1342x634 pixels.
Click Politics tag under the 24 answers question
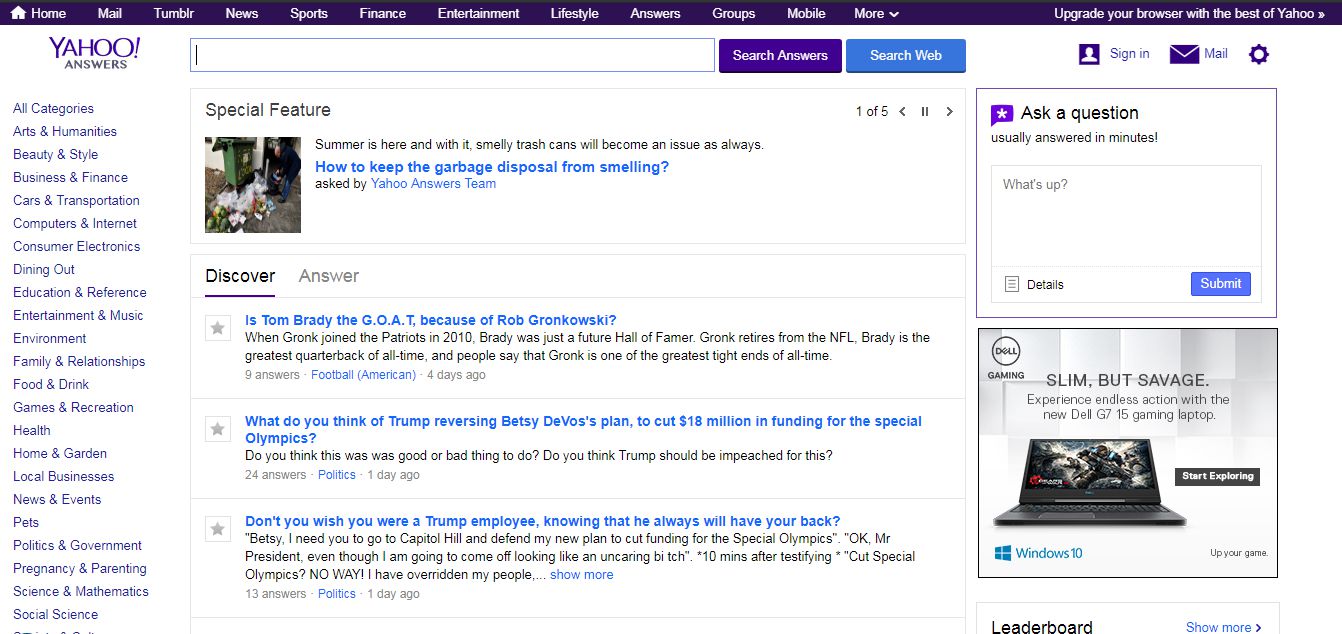[x=337, y=475]
